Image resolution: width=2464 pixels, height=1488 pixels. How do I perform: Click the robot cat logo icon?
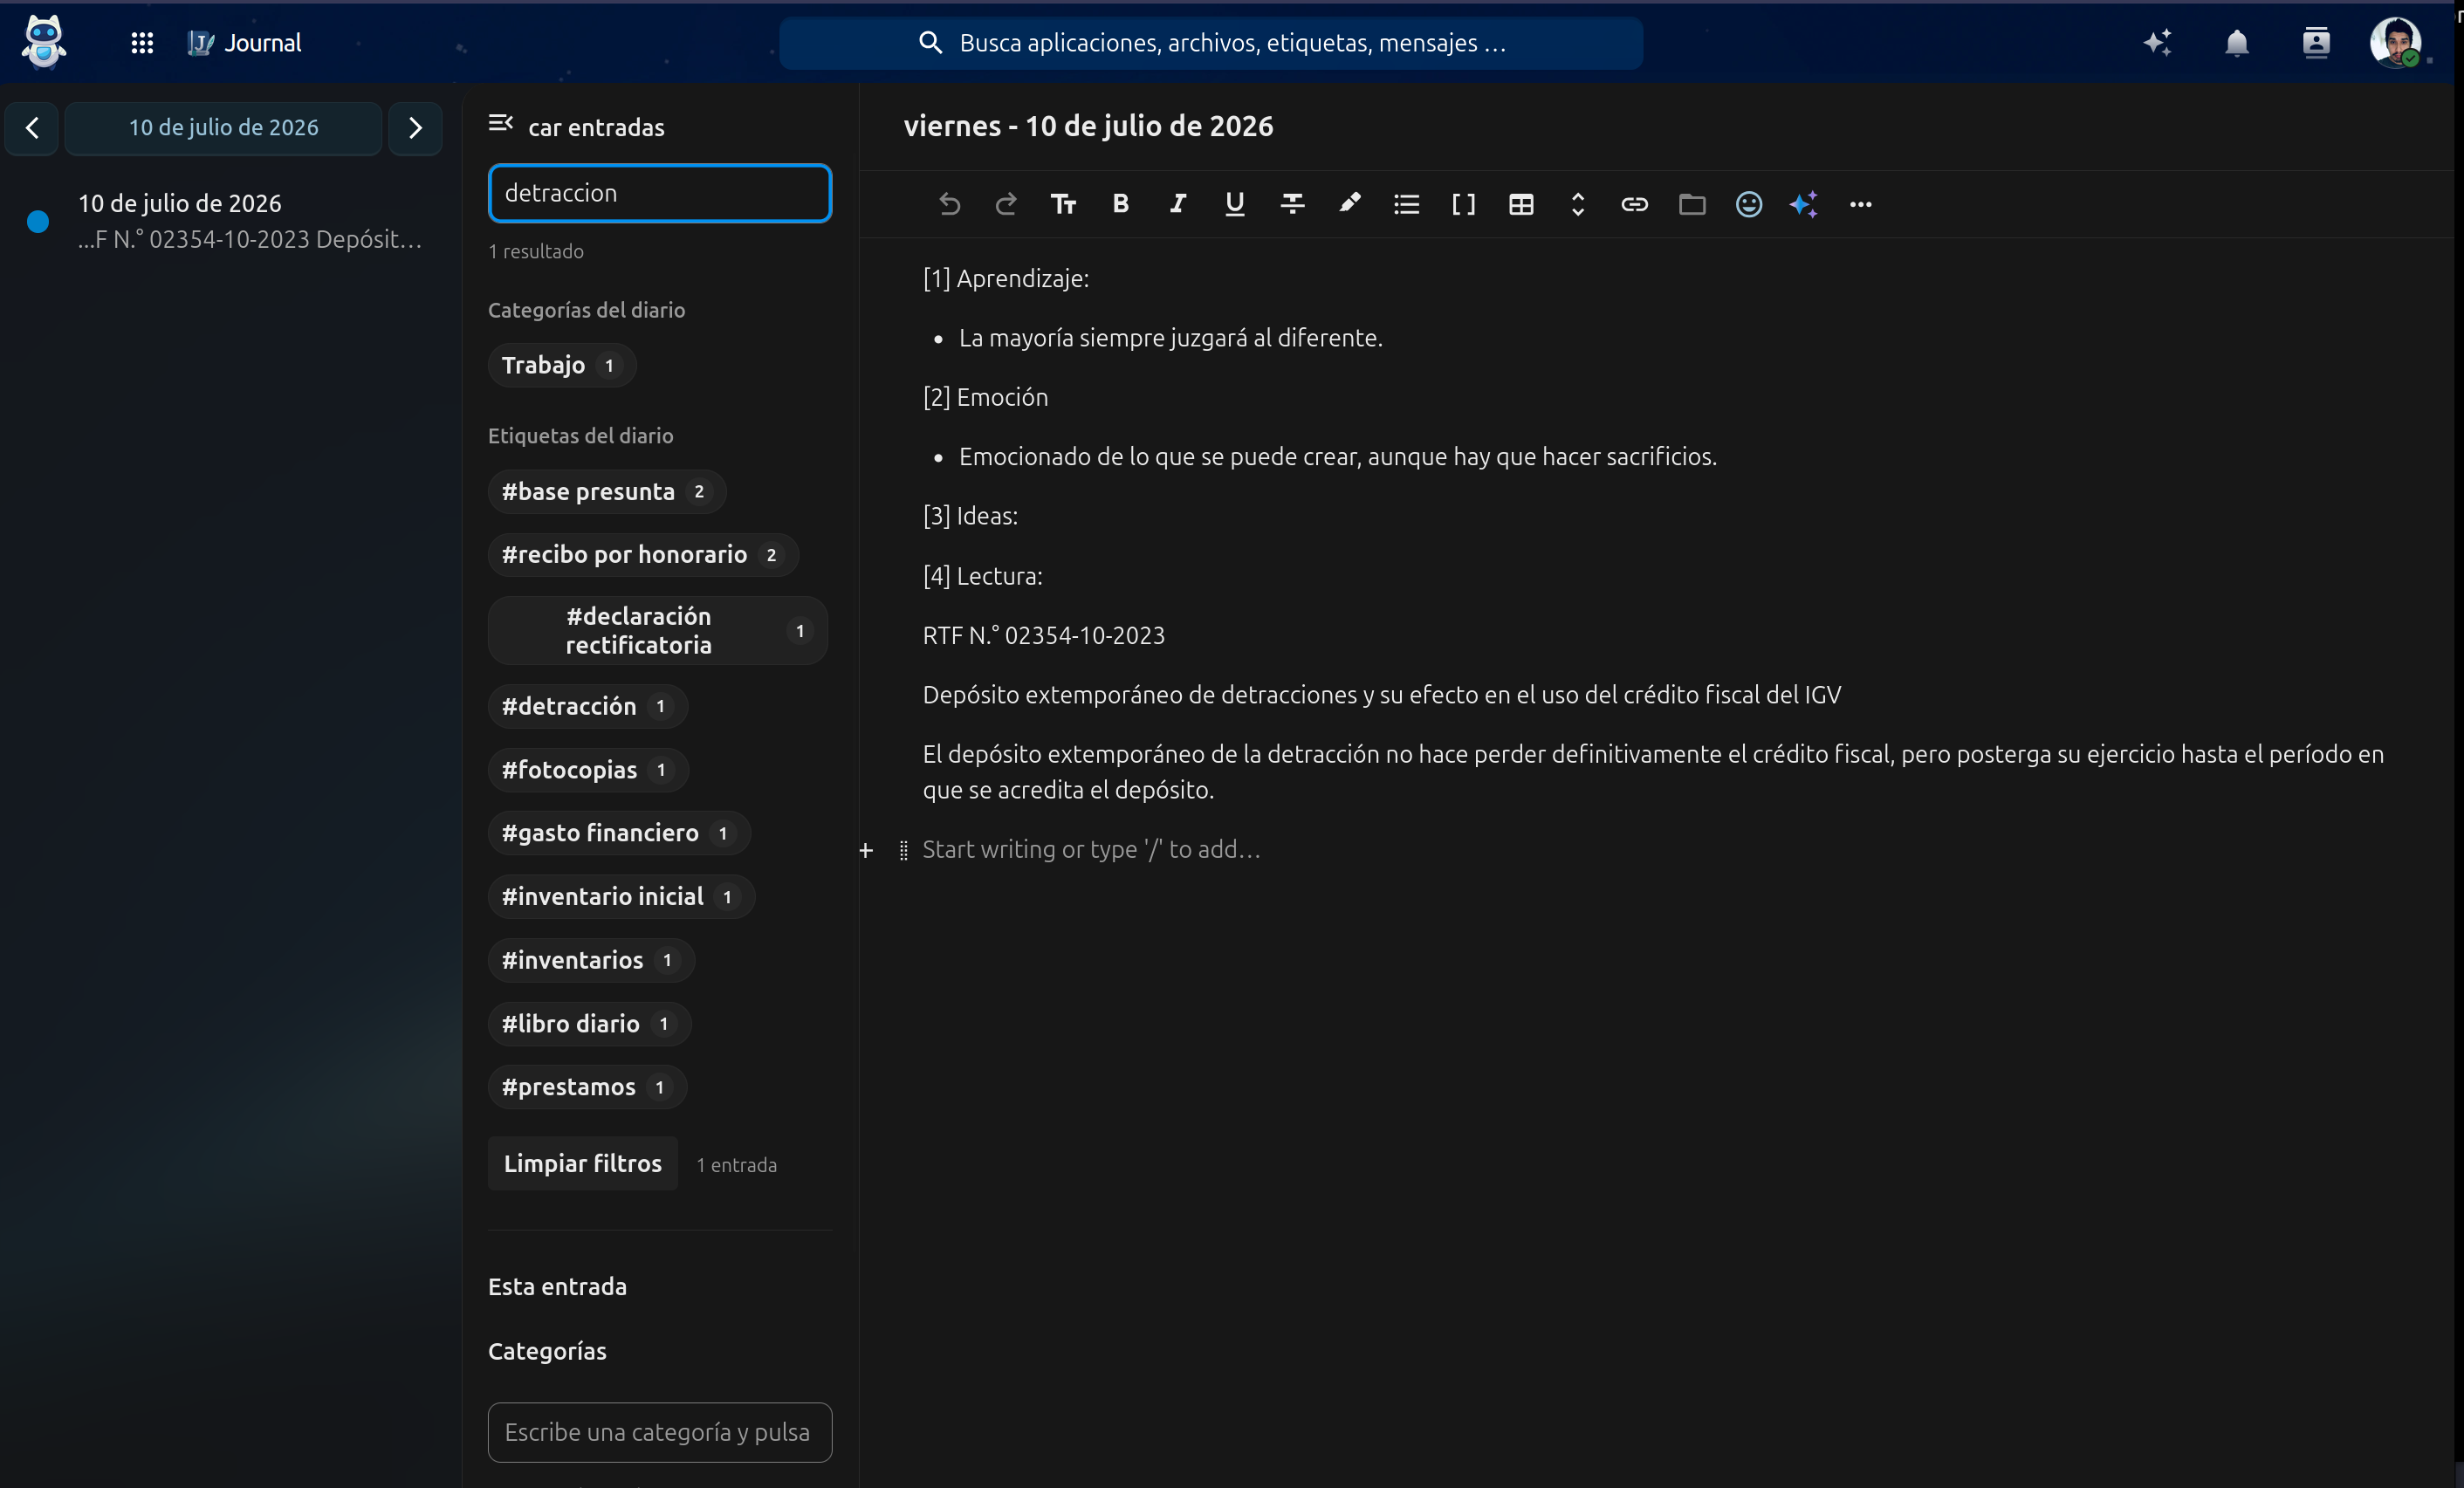click(x=44, y=42)
